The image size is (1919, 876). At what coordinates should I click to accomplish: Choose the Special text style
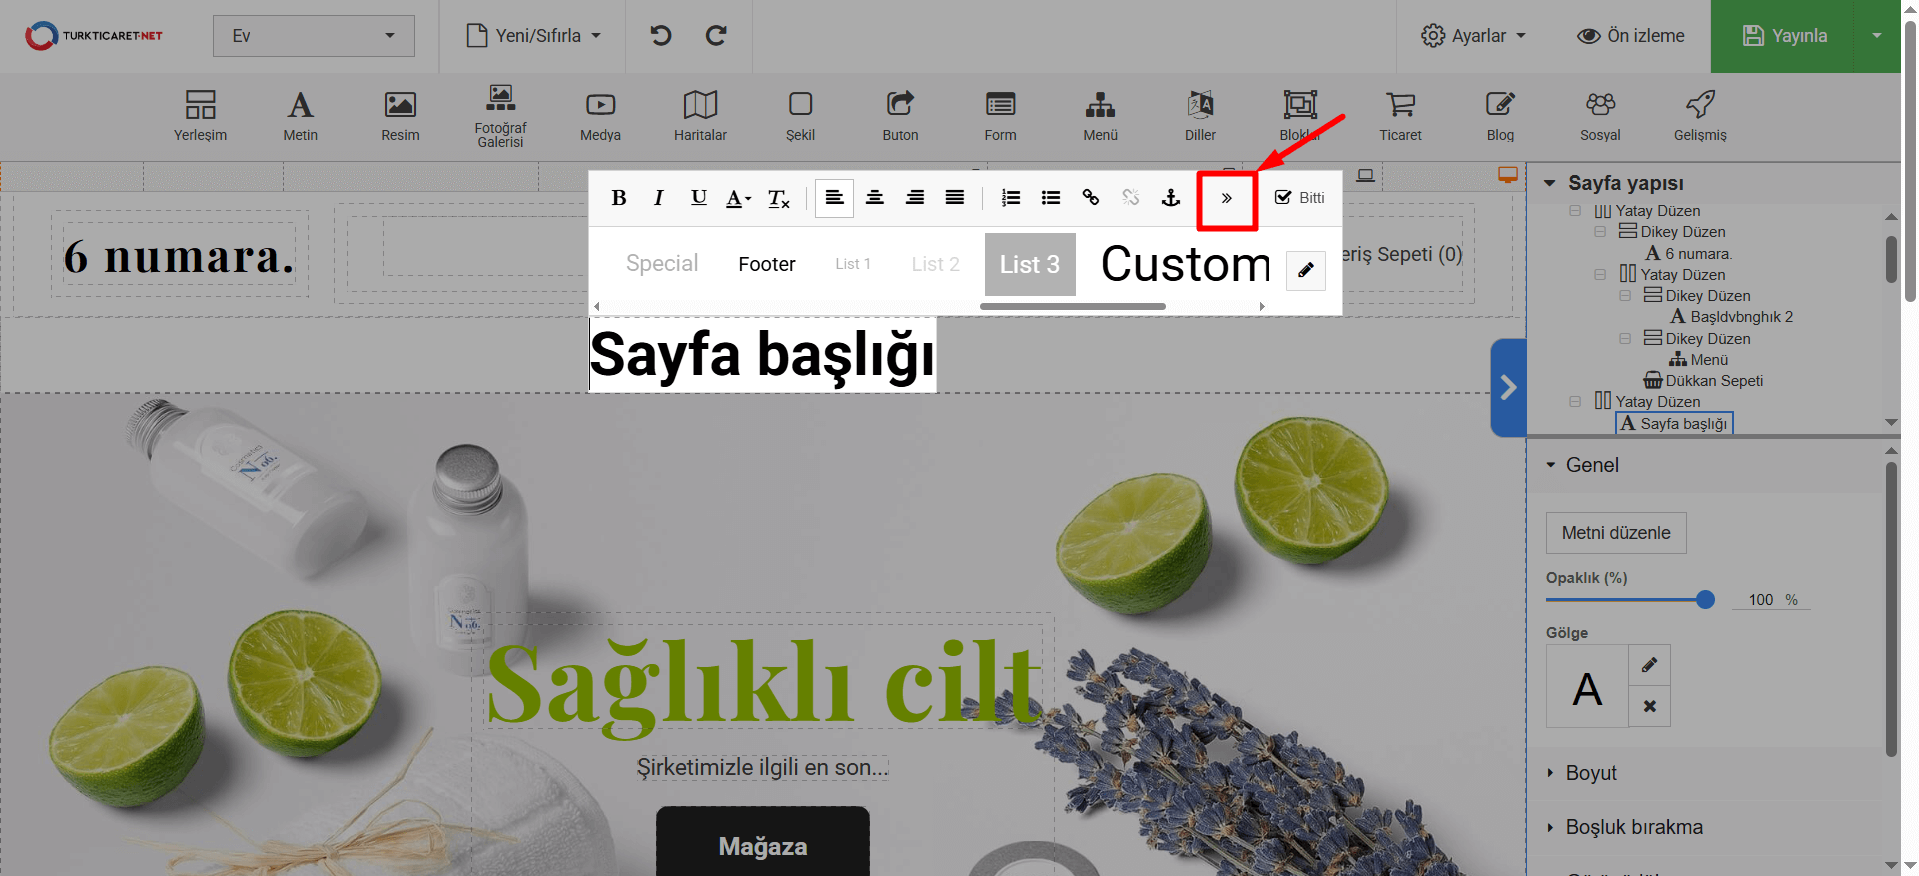coord(662,263)
